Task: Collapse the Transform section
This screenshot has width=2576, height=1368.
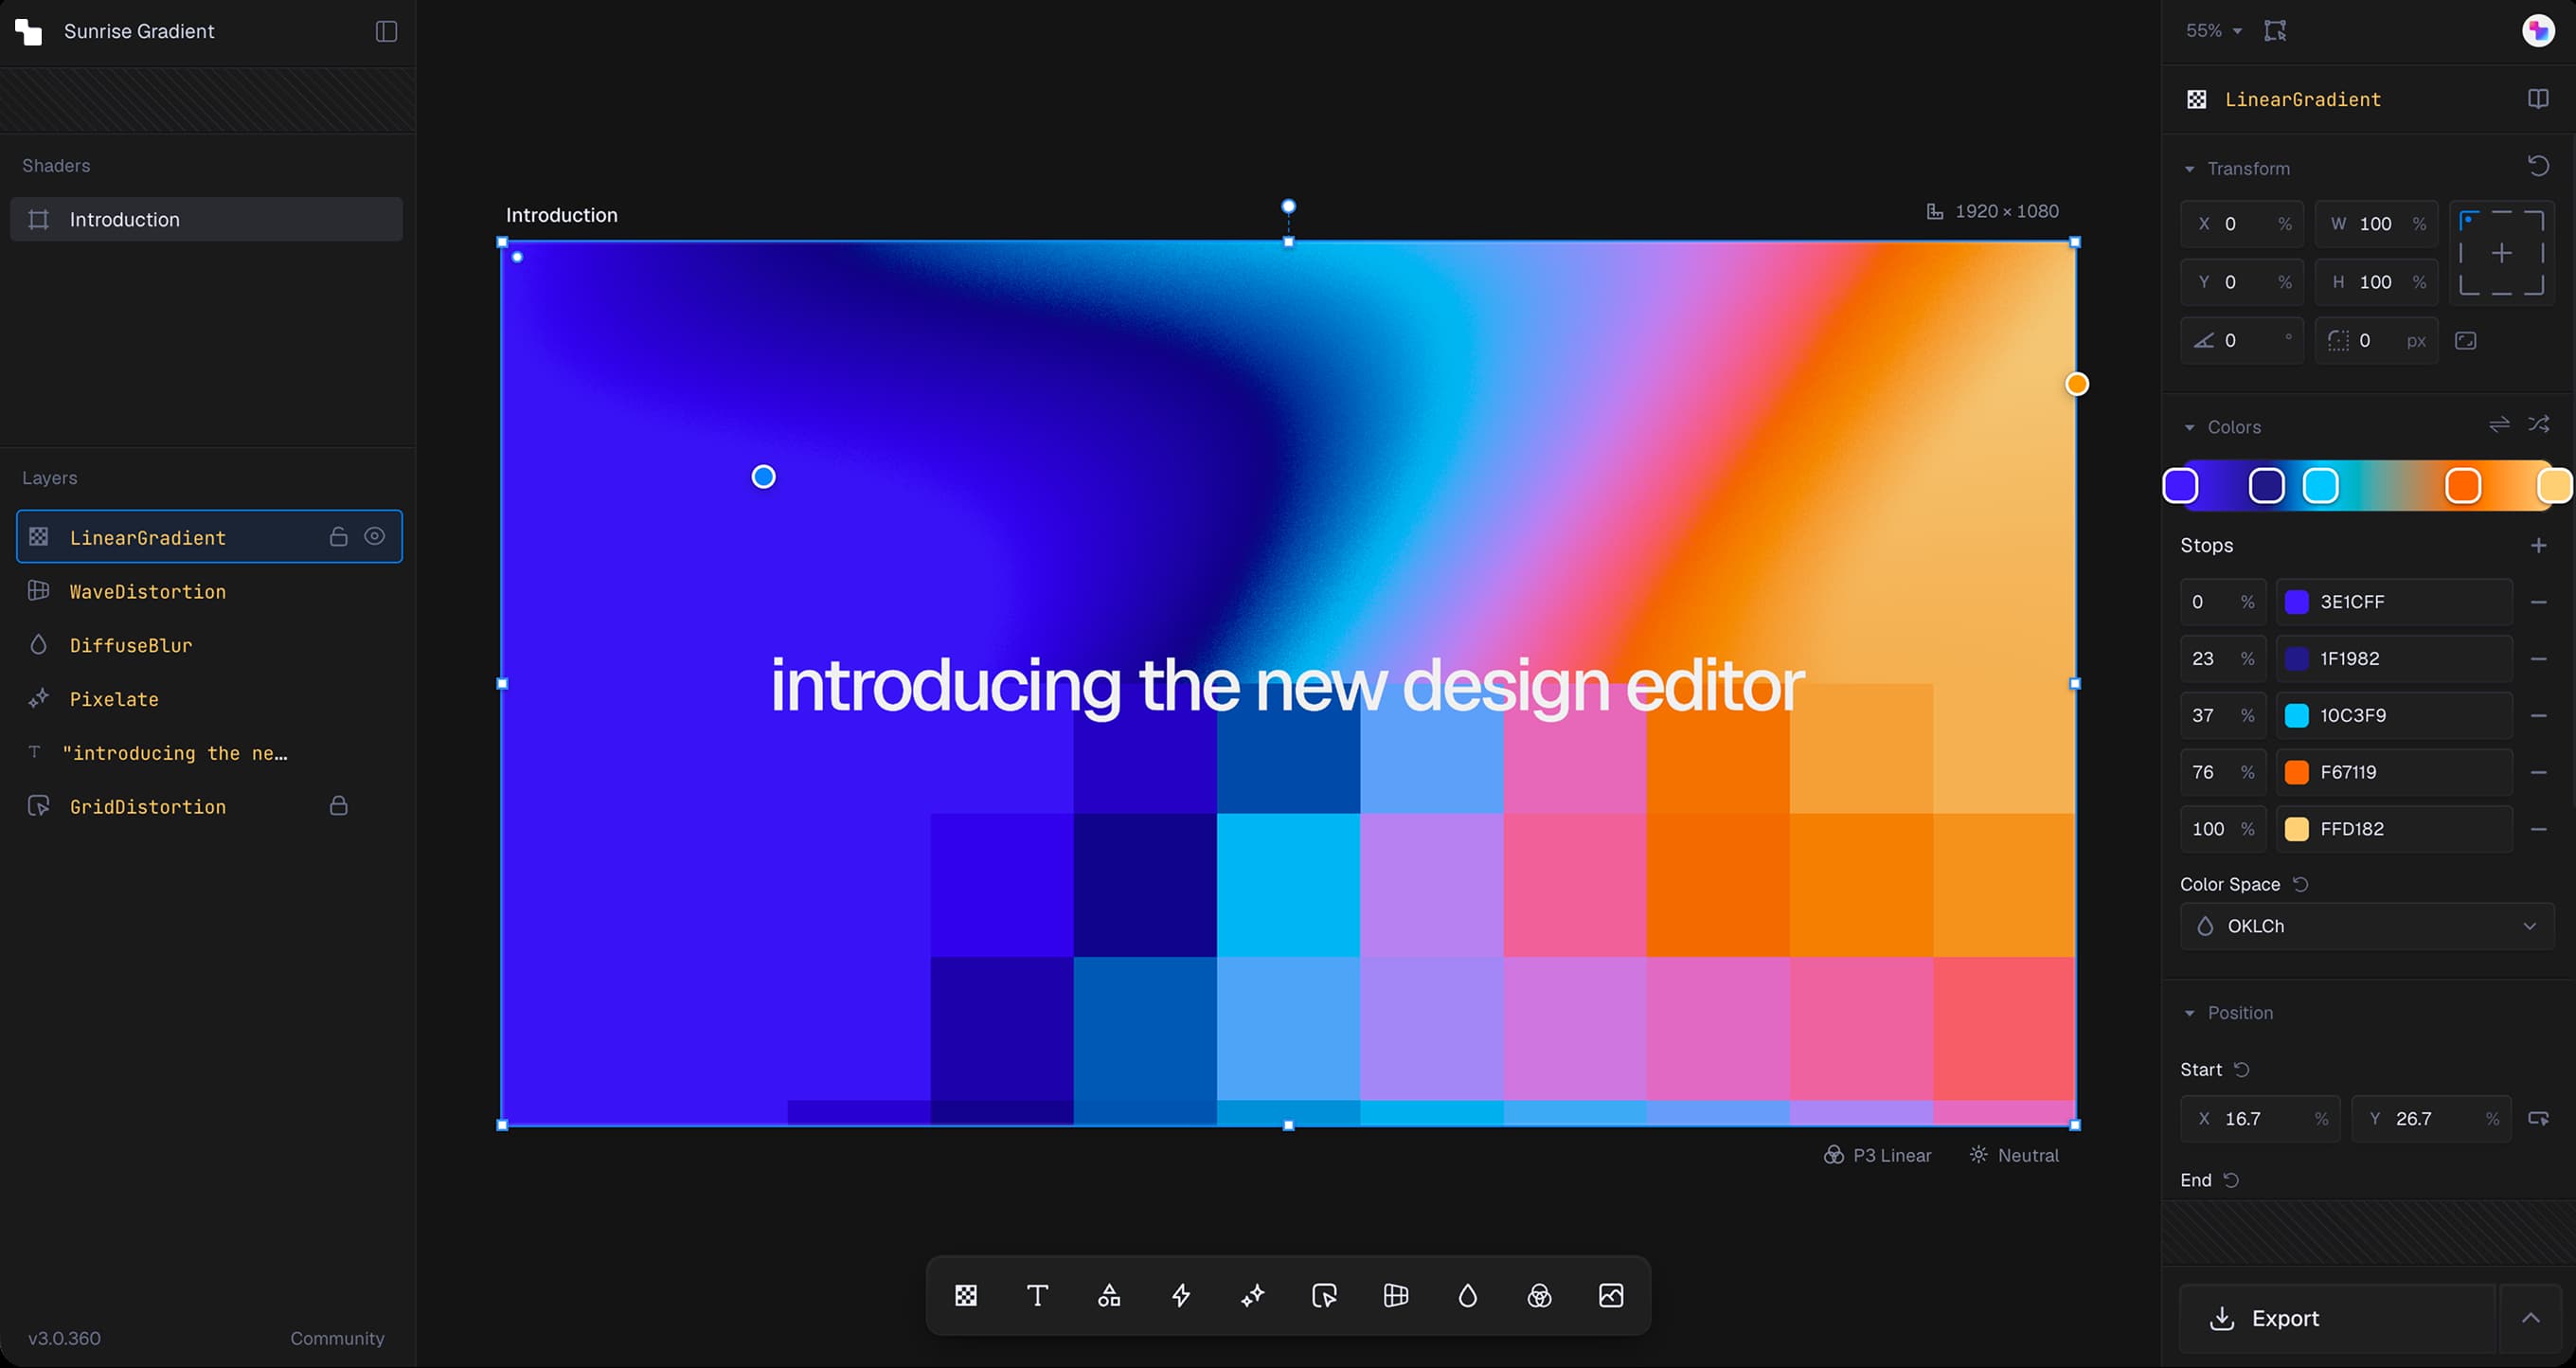Action: pyautogui.click(x=2189, y=169)
